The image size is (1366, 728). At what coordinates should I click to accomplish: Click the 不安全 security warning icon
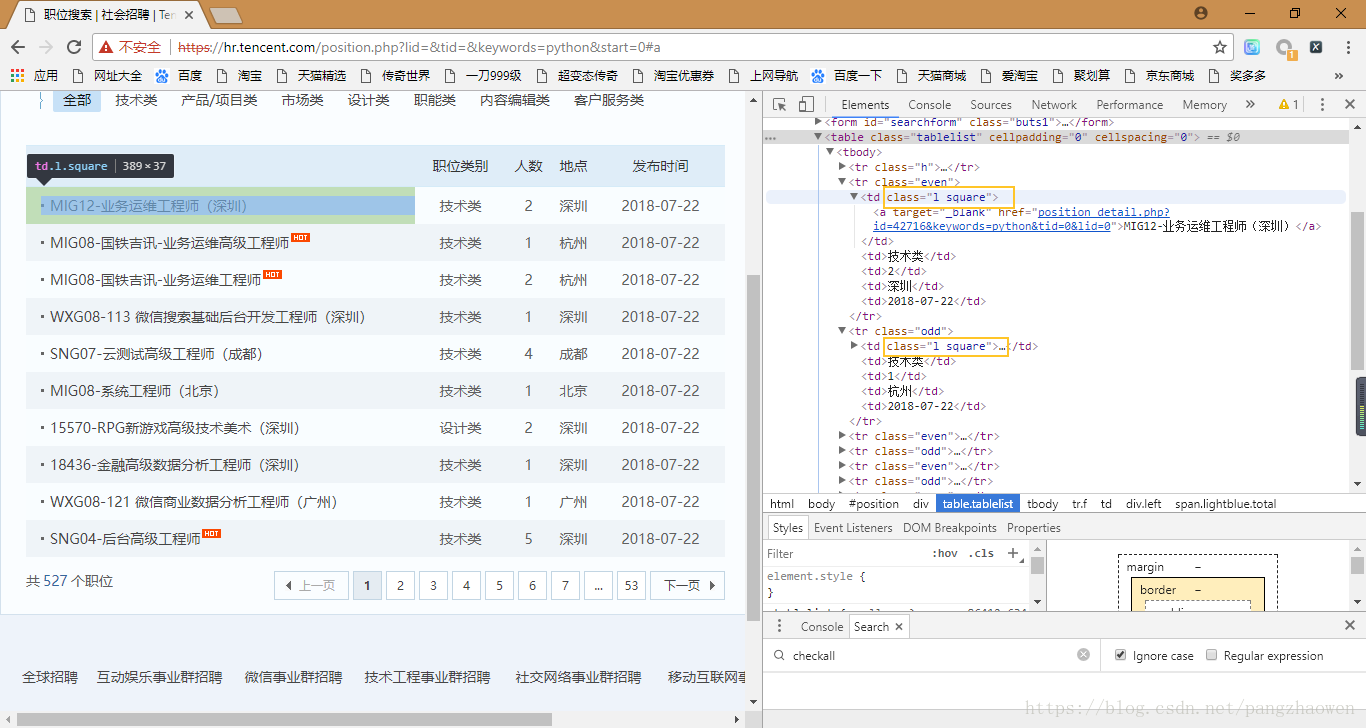[x=105, y=47]
